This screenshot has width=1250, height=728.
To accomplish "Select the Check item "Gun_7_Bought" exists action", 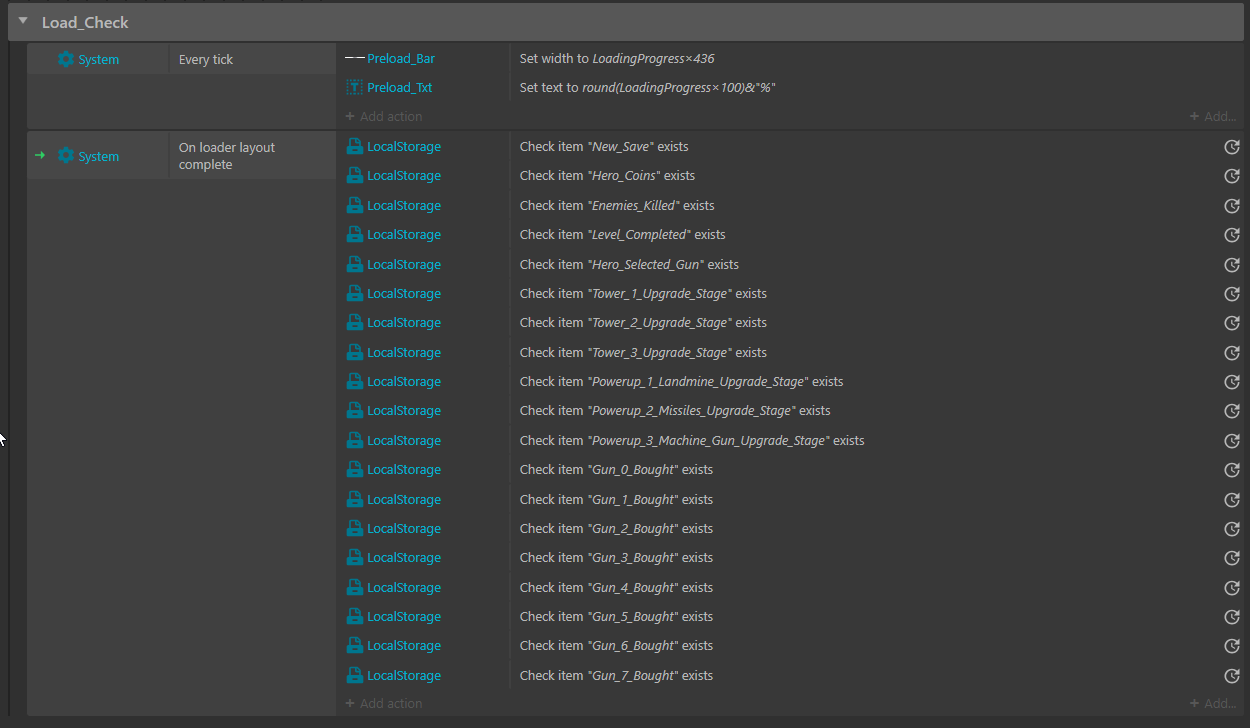I will pos(616,675).
